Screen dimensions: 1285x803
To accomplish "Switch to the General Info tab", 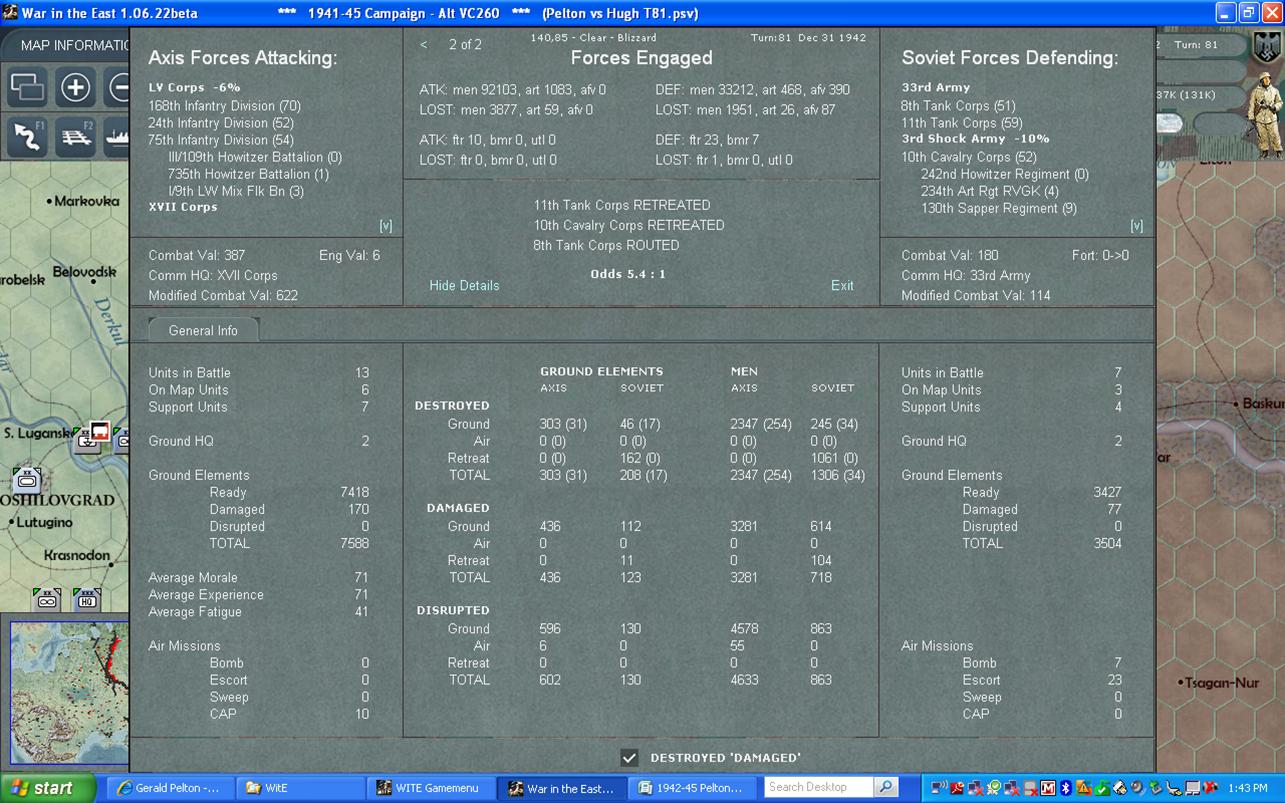I will [203, 330].
